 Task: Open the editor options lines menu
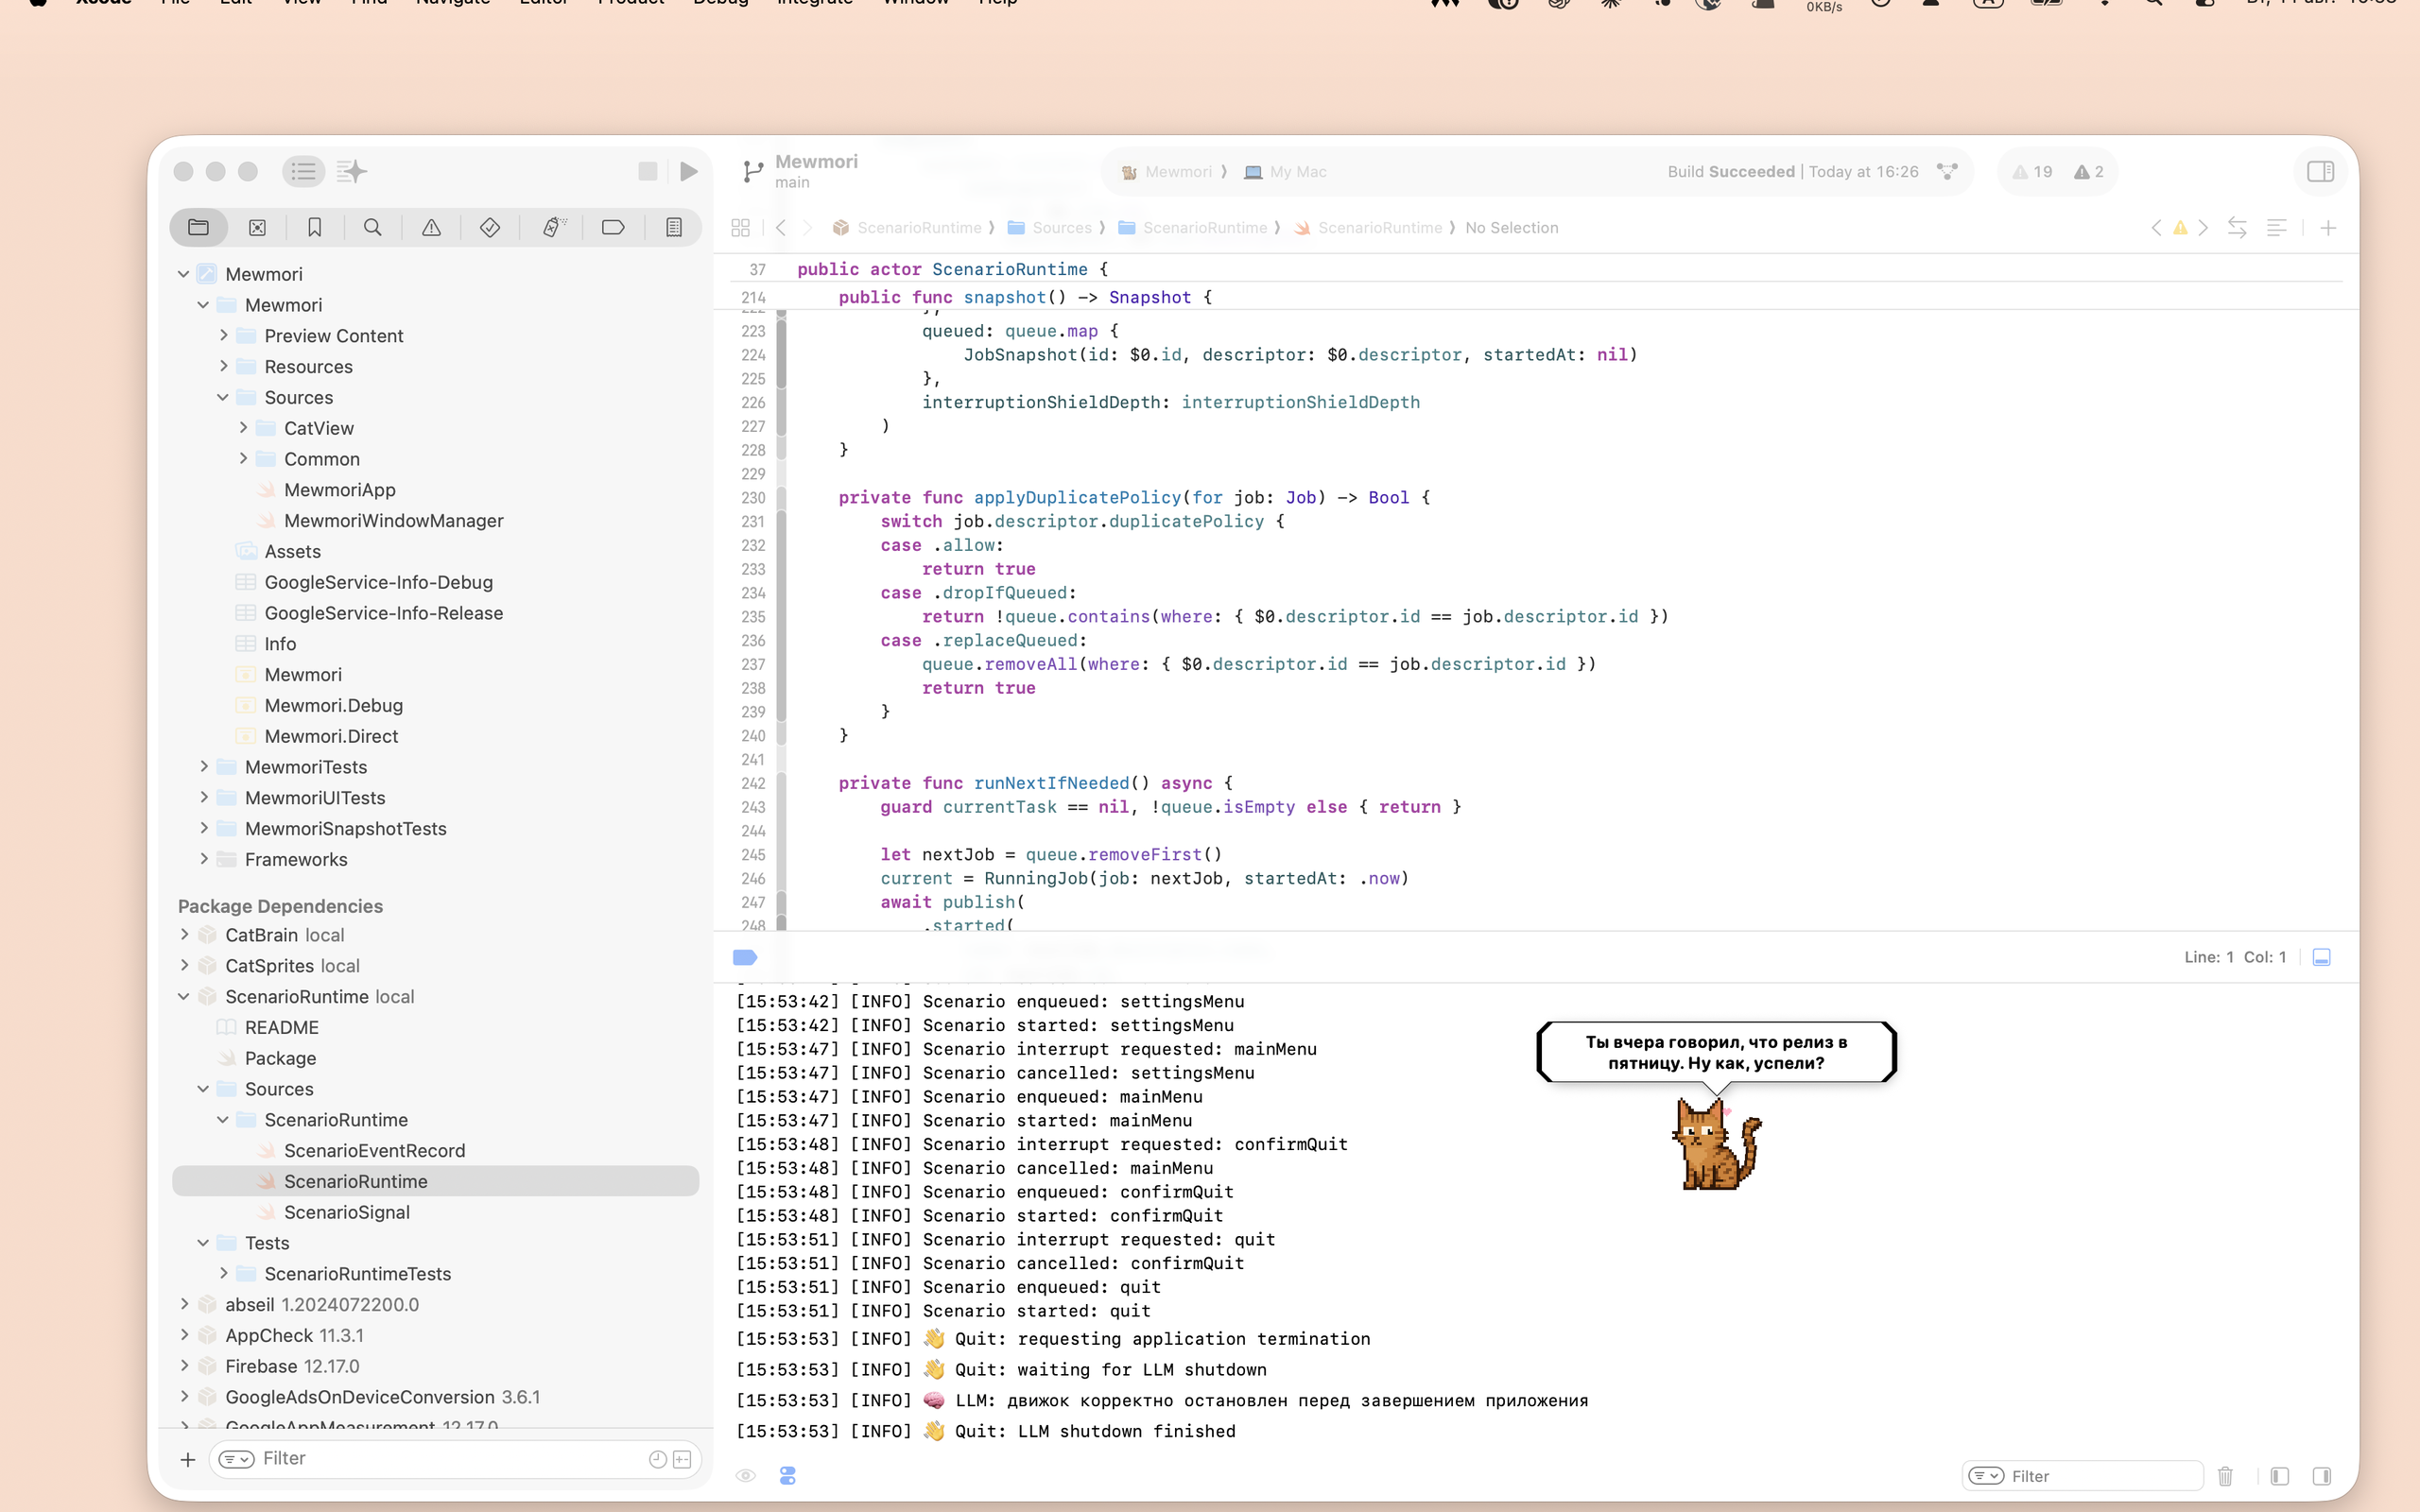2276,228
